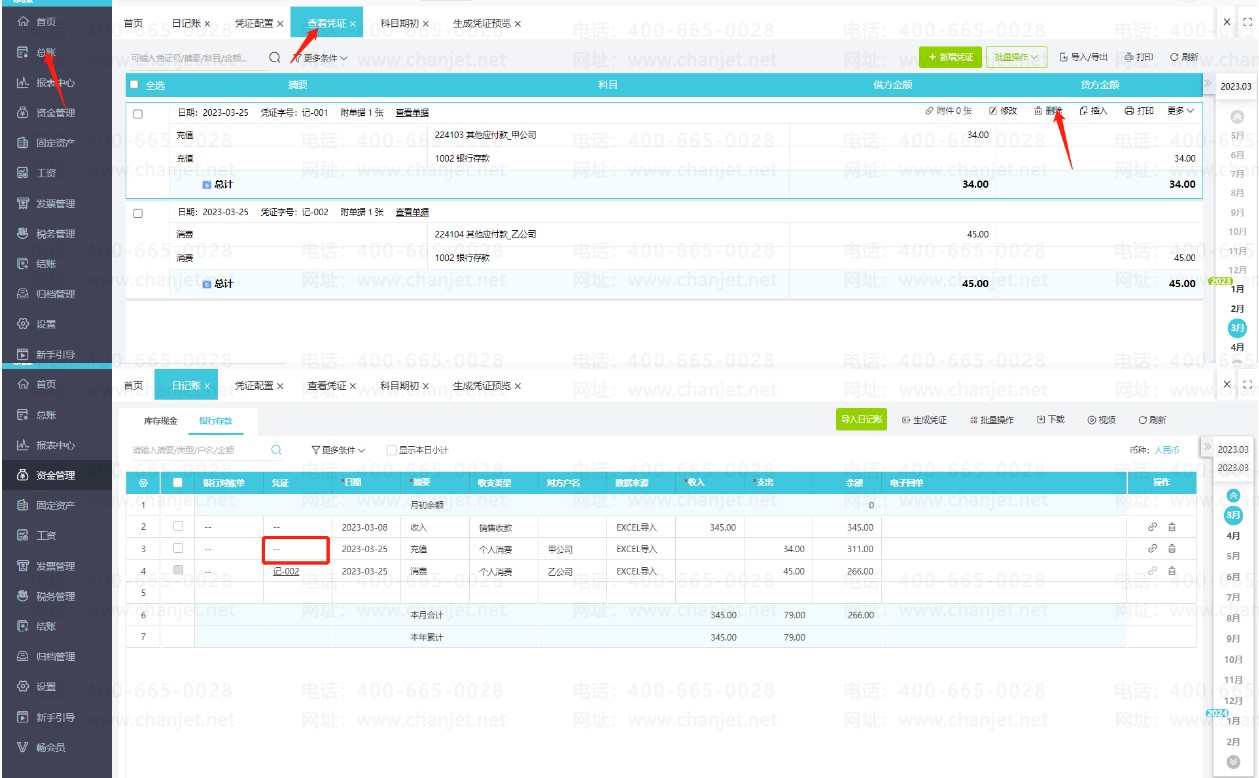Click the 导入日记账 button
This screenshot has height=778, width=1259.
[x=861, y=420]
